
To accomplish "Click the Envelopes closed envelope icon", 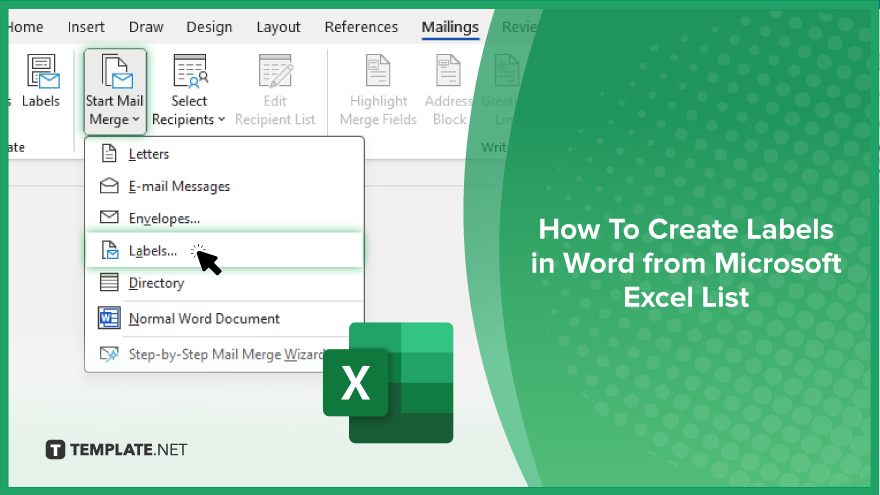I will [109, 217].
